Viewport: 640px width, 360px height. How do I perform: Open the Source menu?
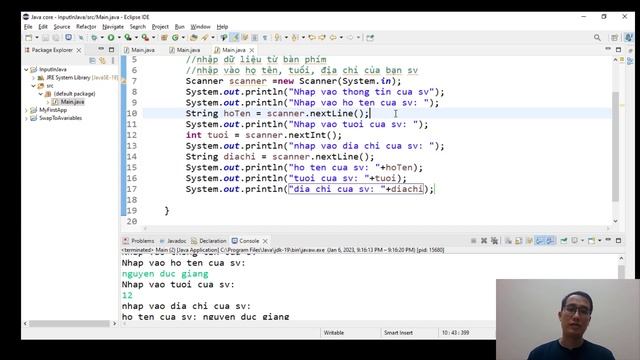62,27
